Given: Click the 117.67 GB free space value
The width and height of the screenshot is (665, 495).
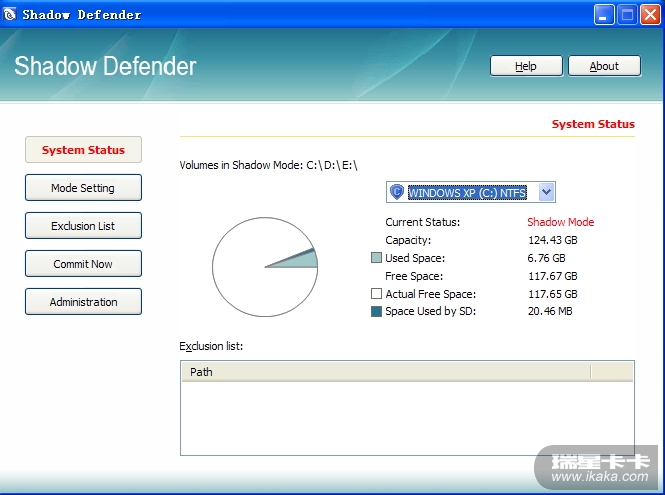Looking at the screenshot, I should [x=553, y=276].
